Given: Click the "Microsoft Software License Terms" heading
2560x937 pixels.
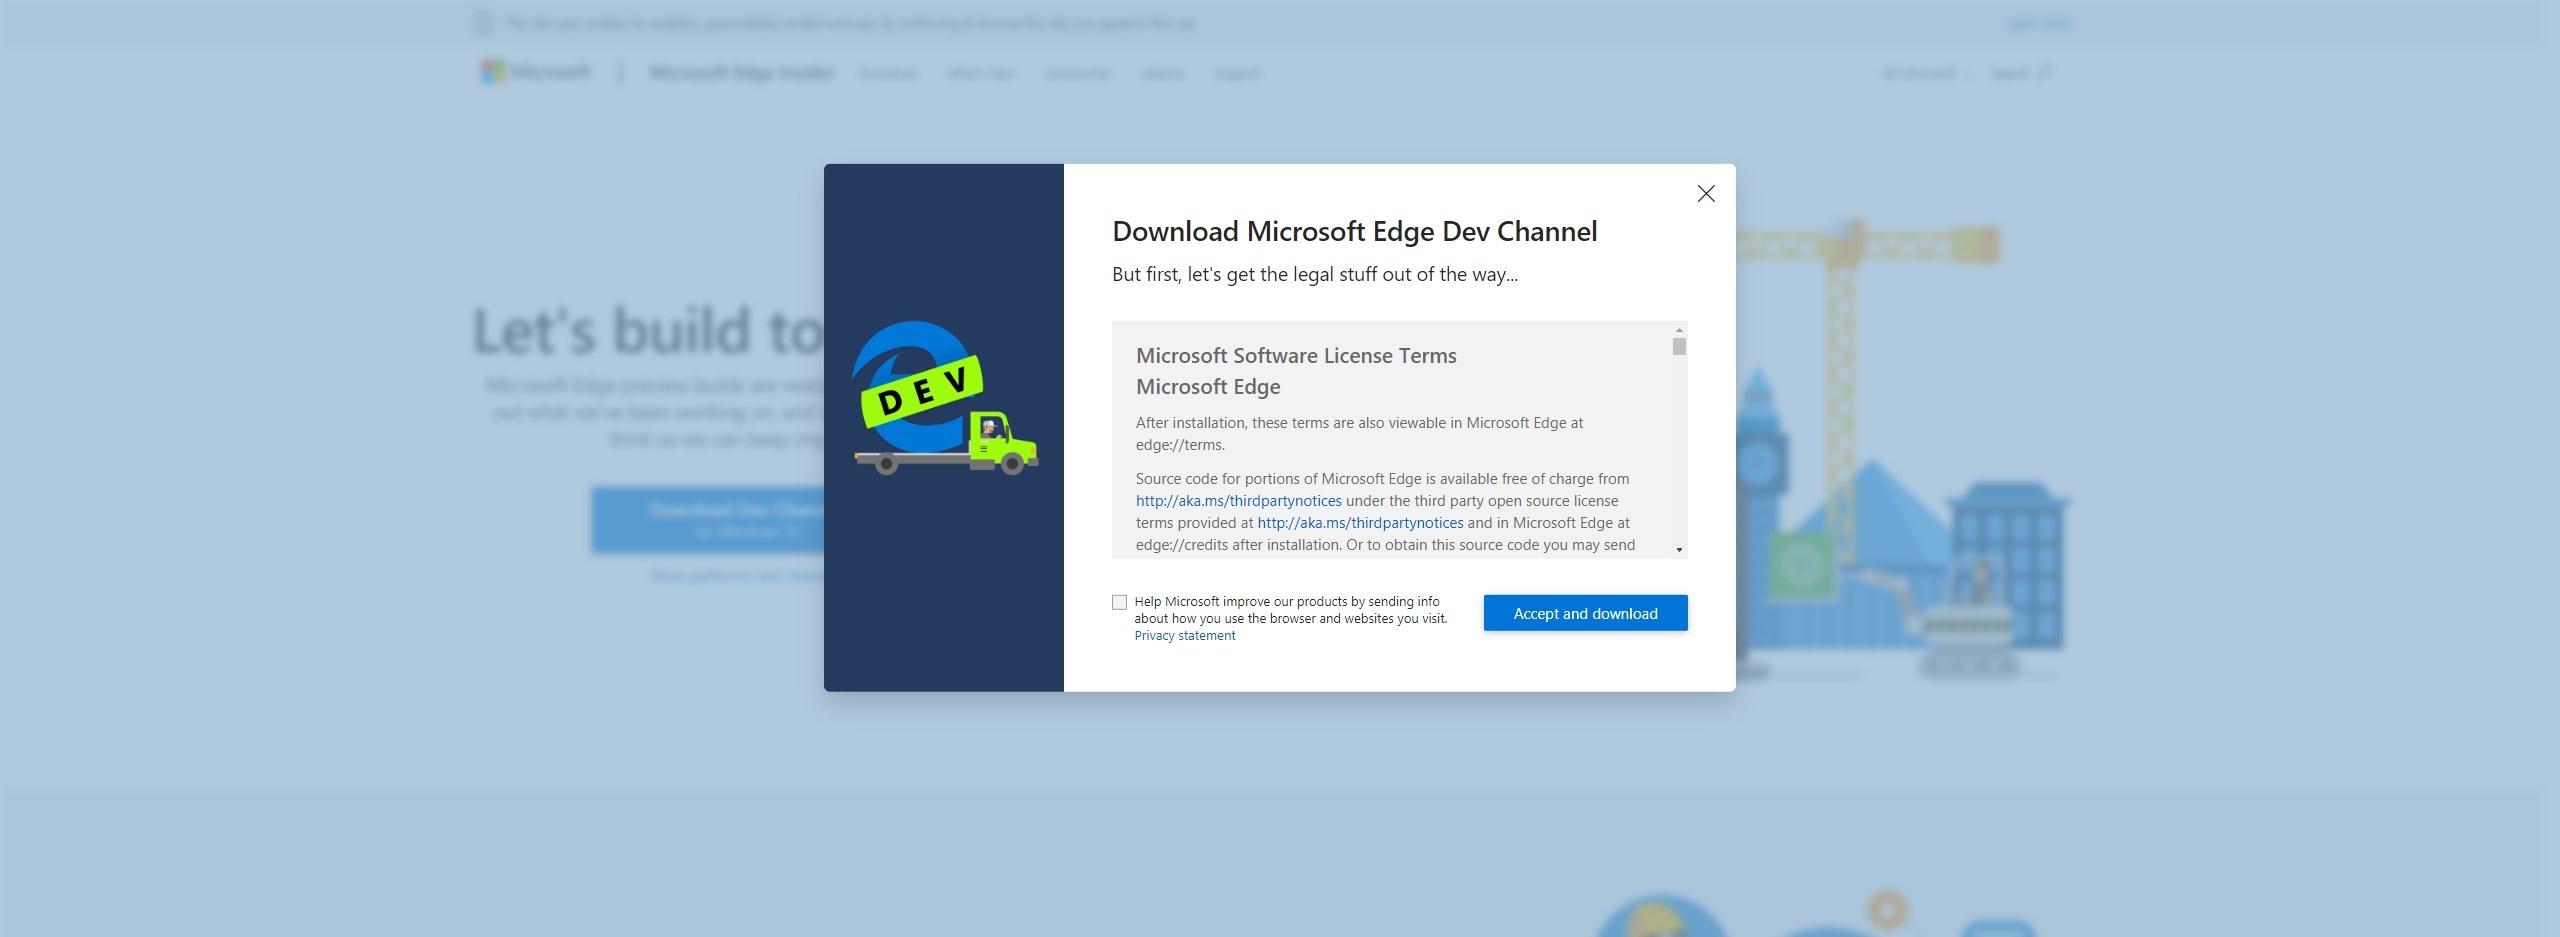Looking at the screenshot, I should tap(1296, 356).
